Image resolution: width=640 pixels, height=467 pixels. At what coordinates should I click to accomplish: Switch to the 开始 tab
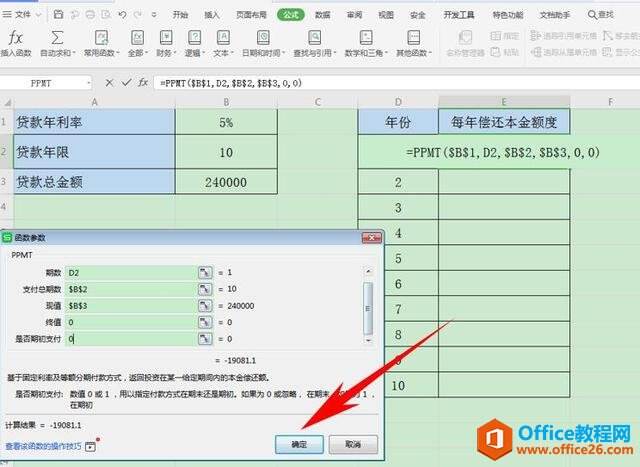[180, 15]
